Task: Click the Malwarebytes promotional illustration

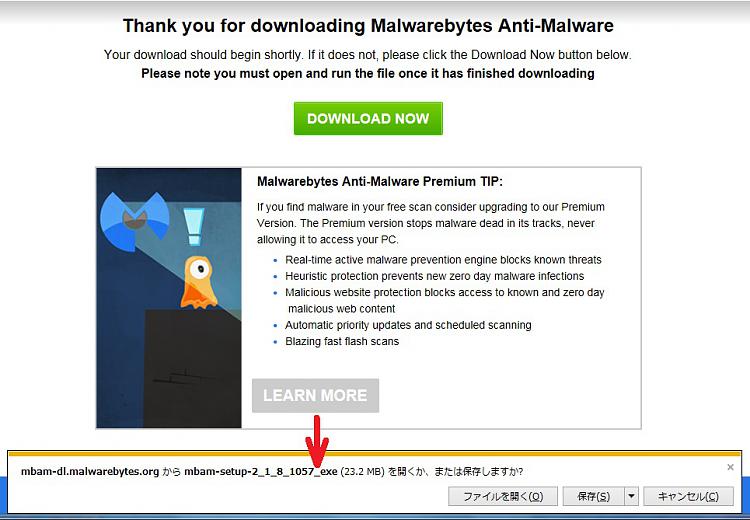Action: coord(169,298)
